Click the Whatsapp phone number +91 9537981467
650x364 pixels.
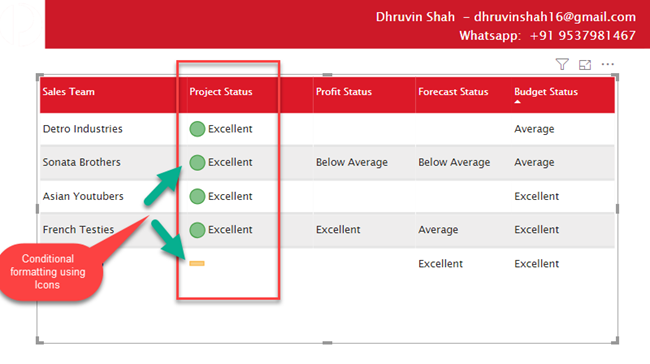pyautogui.click(x=582, y=36)
